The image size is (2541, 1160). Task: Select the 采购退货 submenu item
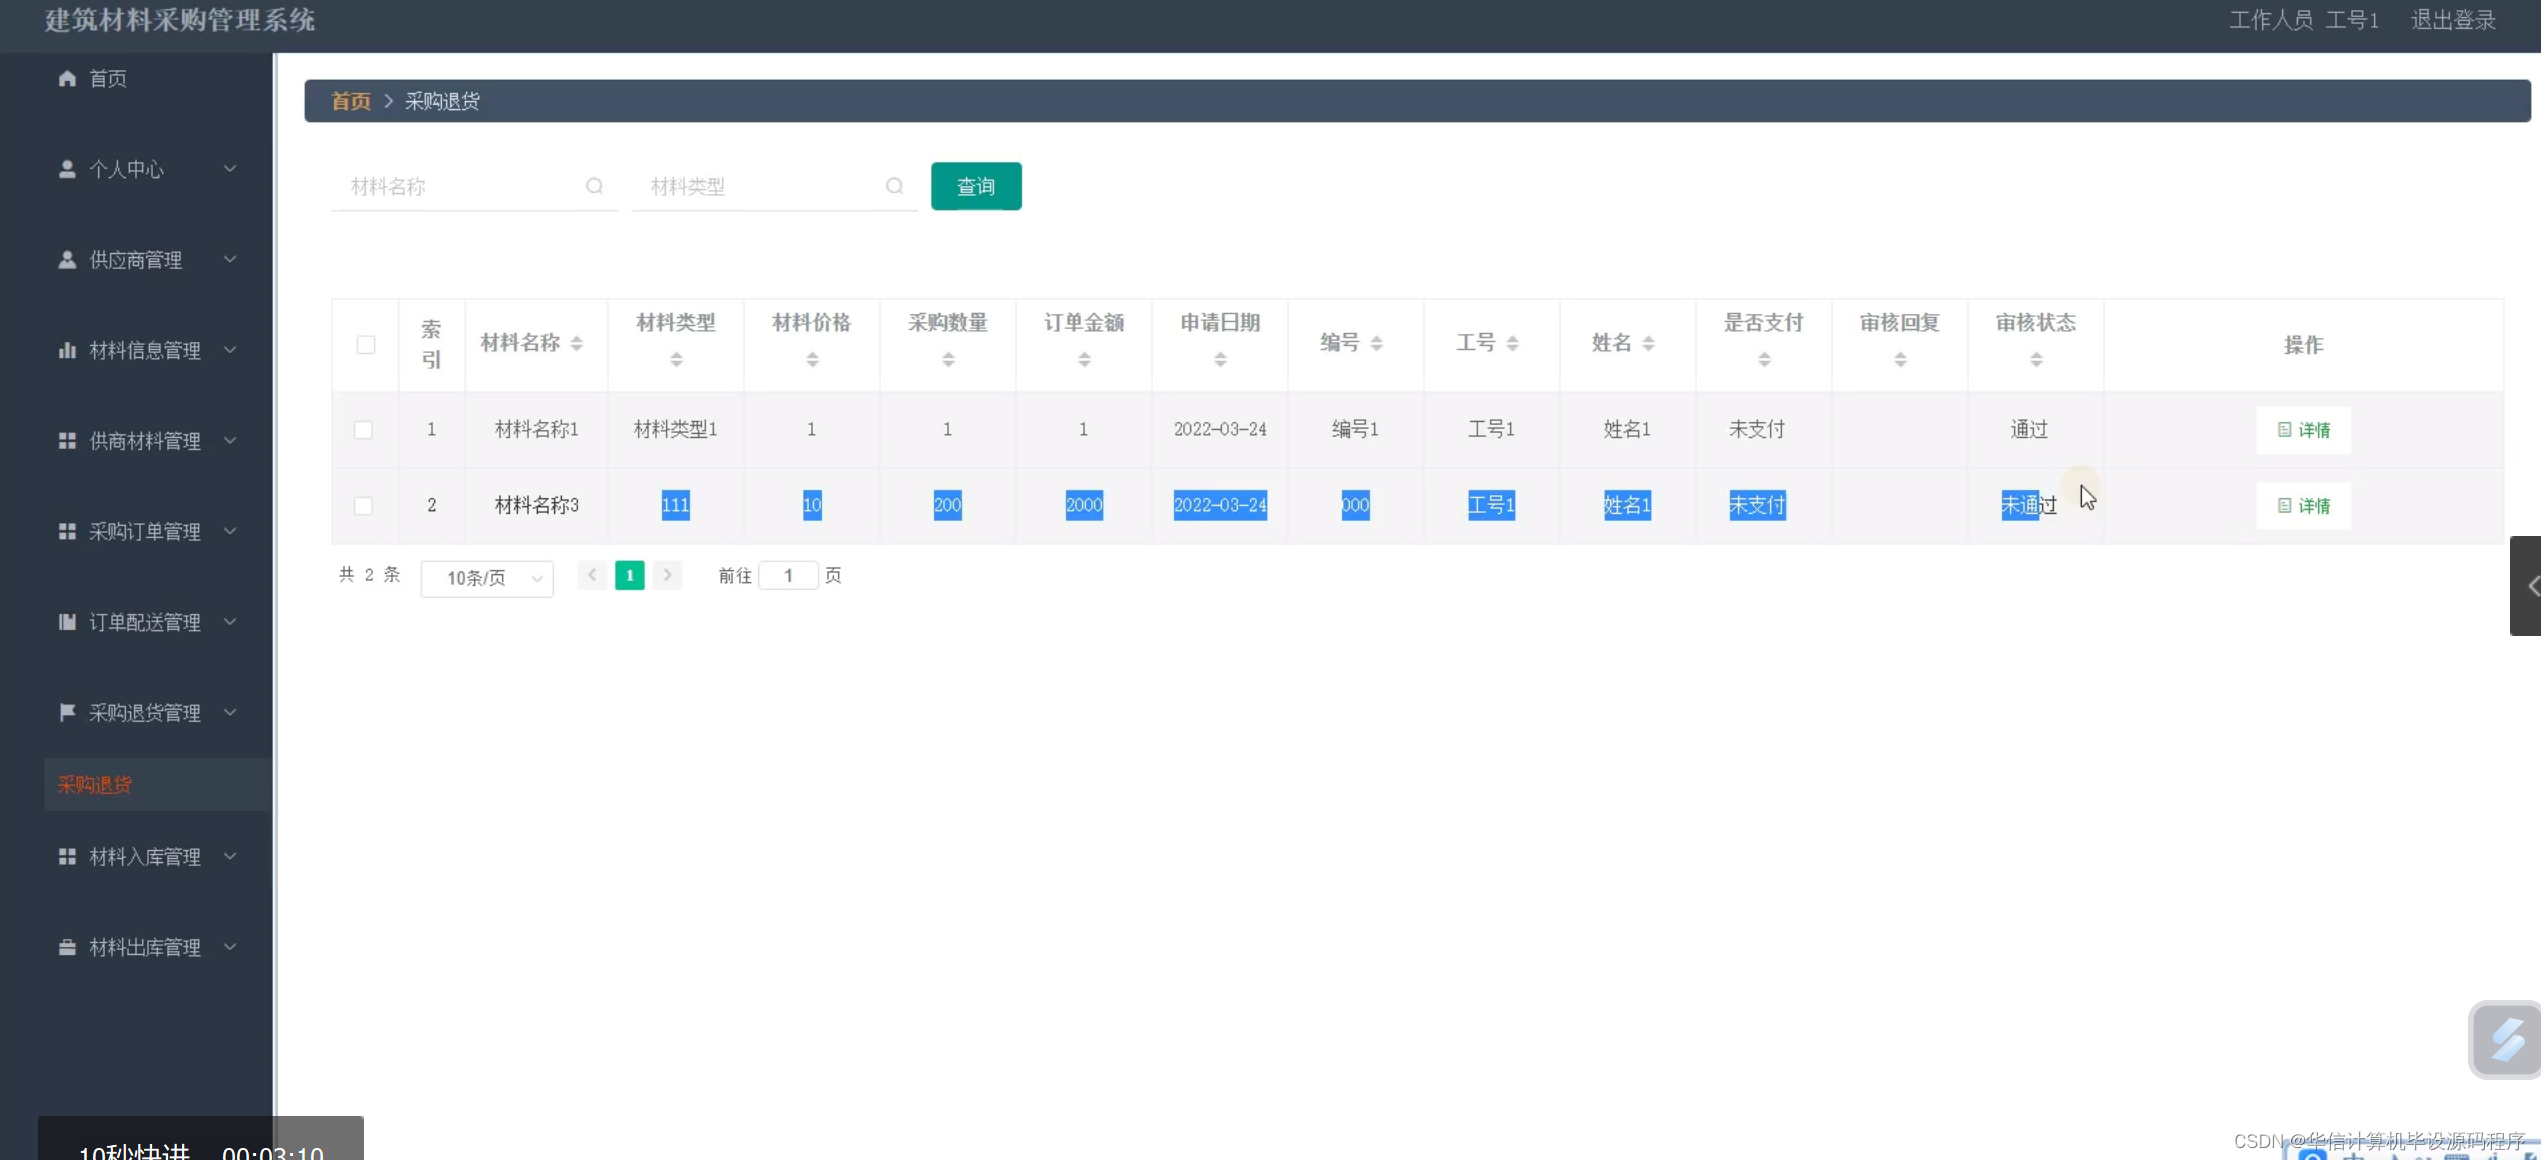tap(95, 784)
